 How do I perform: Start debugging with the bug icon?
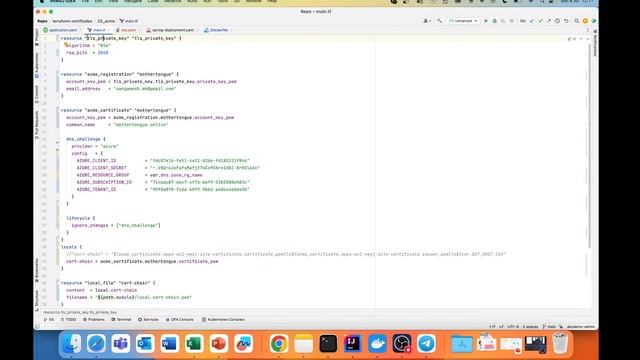coord(494,21)
